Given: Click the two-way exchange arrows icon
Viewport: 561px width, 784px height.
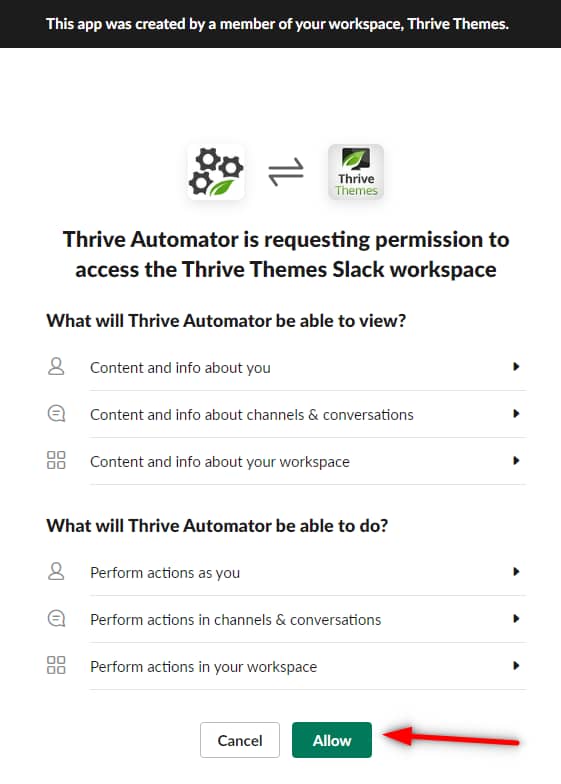Looking at the screenshot, I should click(x=286, y=172).
